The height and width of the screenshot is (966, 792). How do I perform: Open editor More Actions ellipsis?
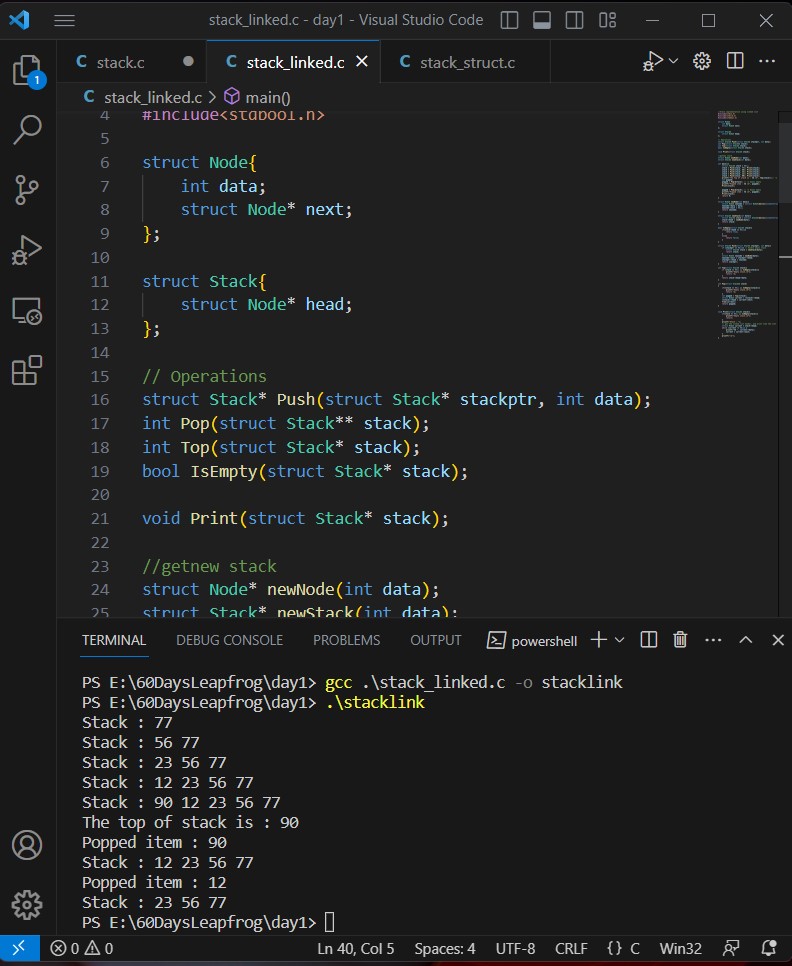pos(767,61)
